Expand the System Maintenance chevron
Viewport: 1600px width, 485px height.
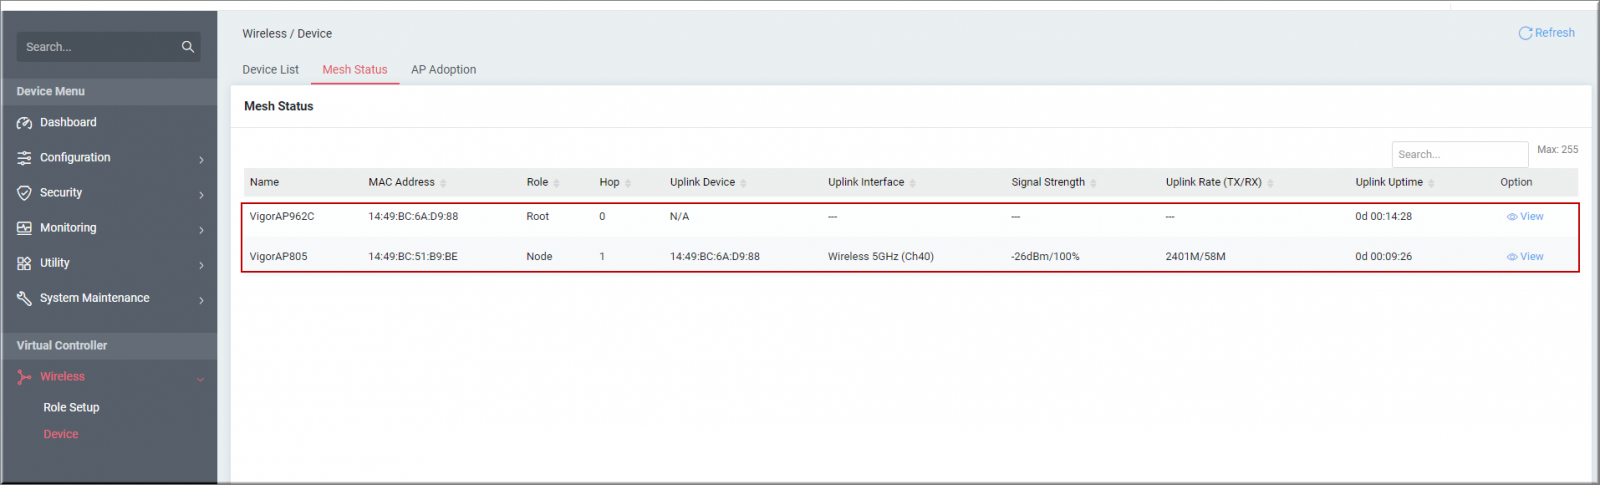coord(201,299)
